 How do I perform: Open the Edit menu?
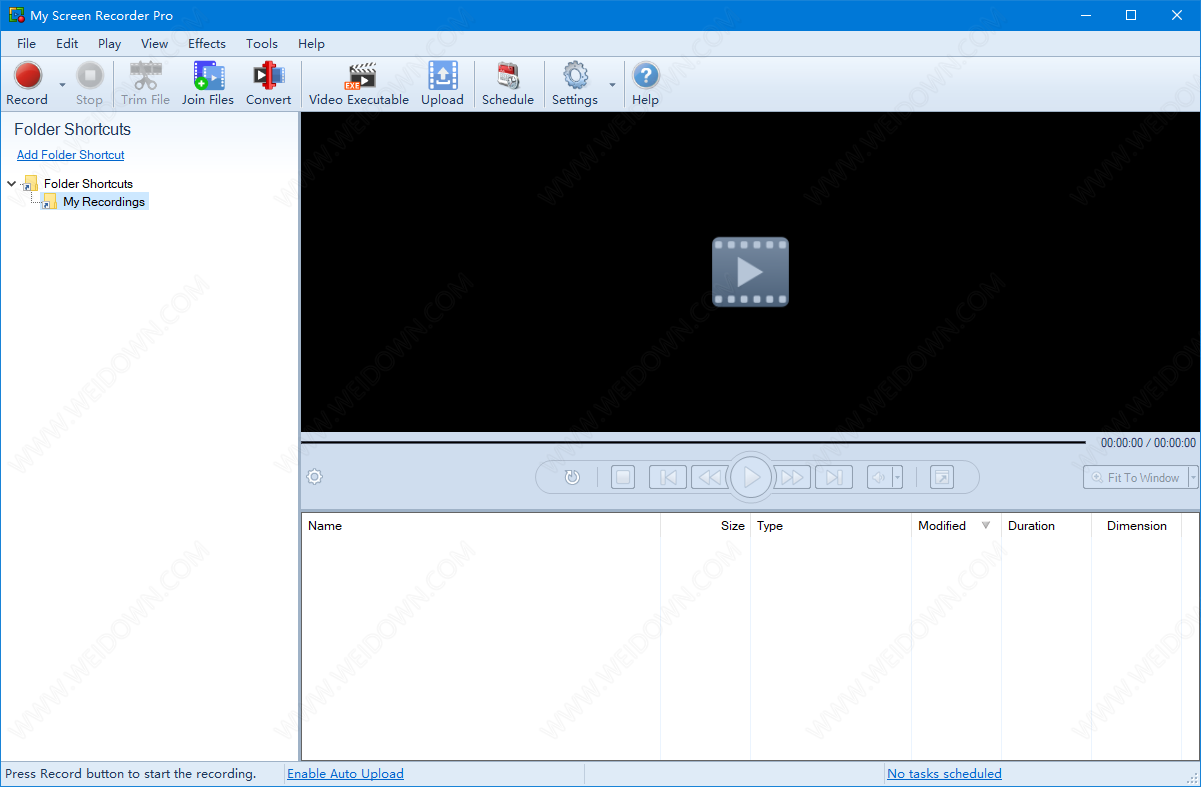click(x=67, y=43)
